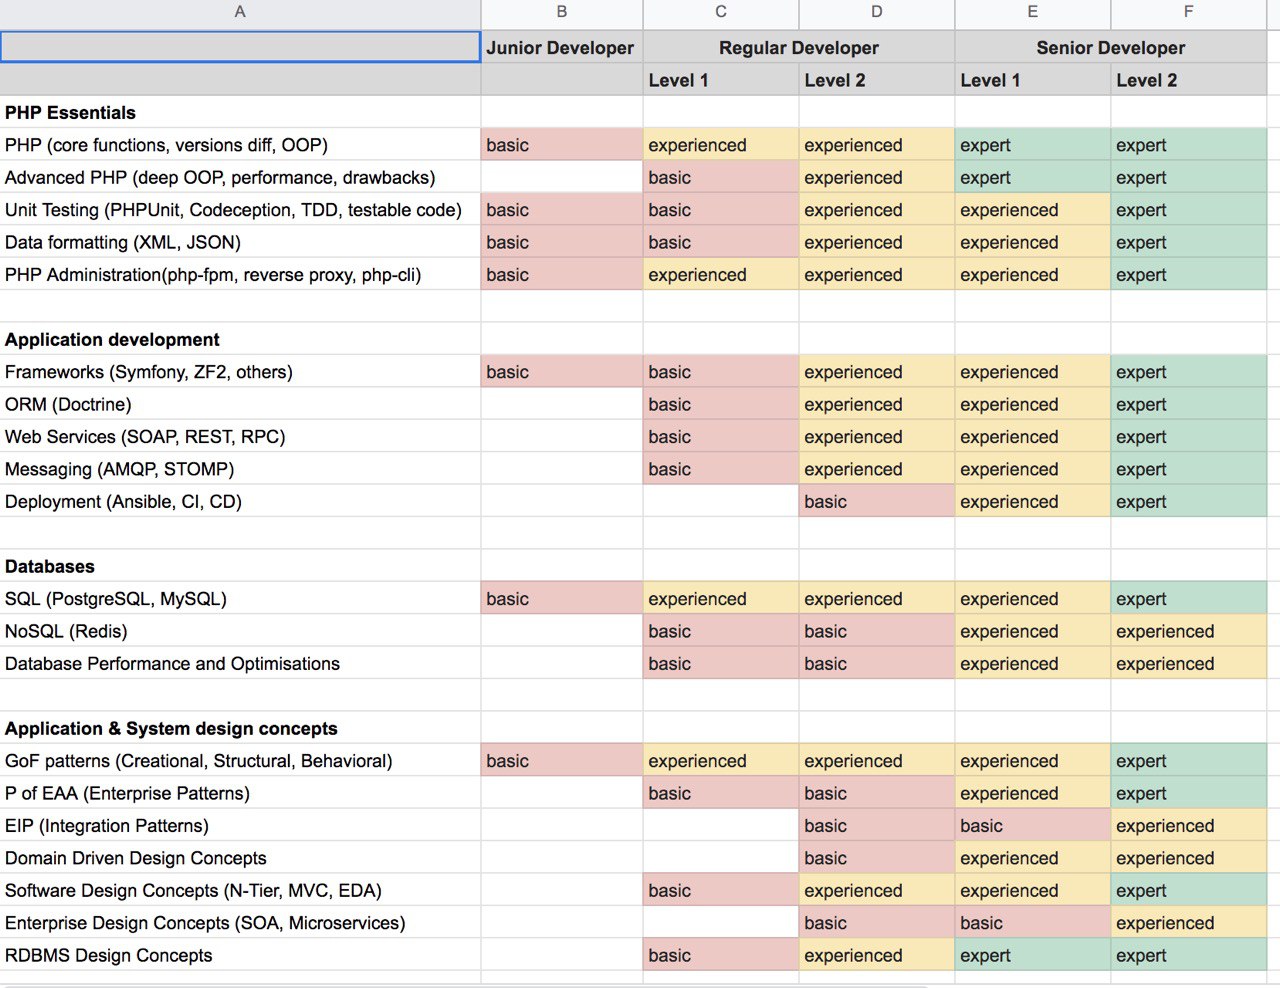Click the Databases section heading
Viewport: 1280px width, 988px height.
(240, 566)
